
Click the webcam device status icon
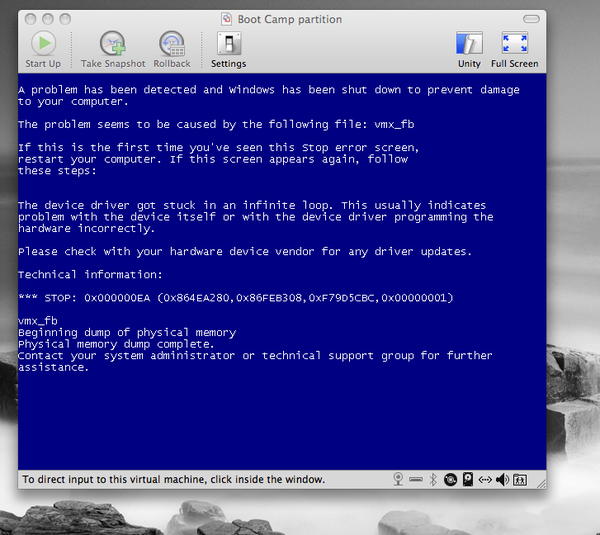[398, 479]
